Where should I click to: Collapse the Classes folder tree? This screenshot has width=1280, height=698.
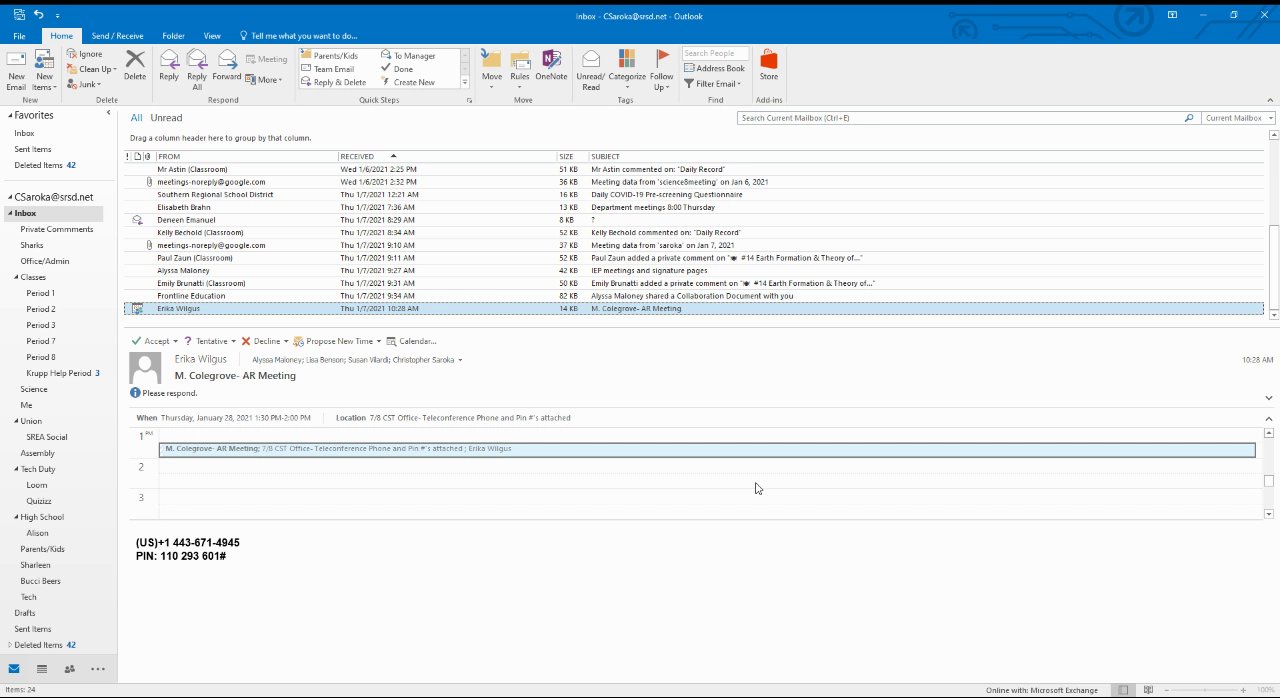coord(17,277)
